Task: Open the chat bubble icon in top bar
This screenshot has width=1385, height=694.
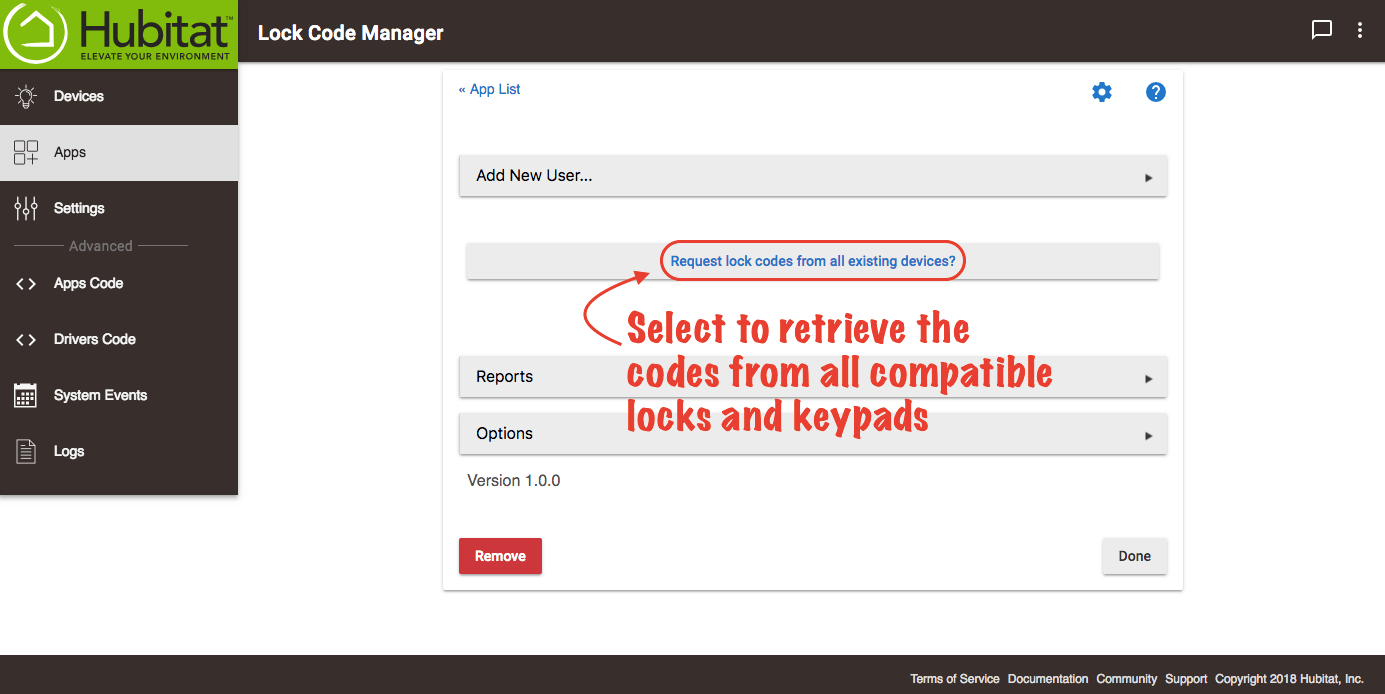Action: pos(1321,30)
